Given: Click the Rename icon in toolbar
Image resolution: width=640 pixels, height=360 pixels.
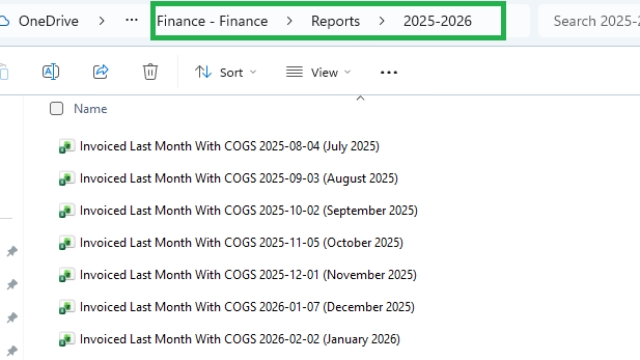Looking at the screenshot, I should coord(51,72).
